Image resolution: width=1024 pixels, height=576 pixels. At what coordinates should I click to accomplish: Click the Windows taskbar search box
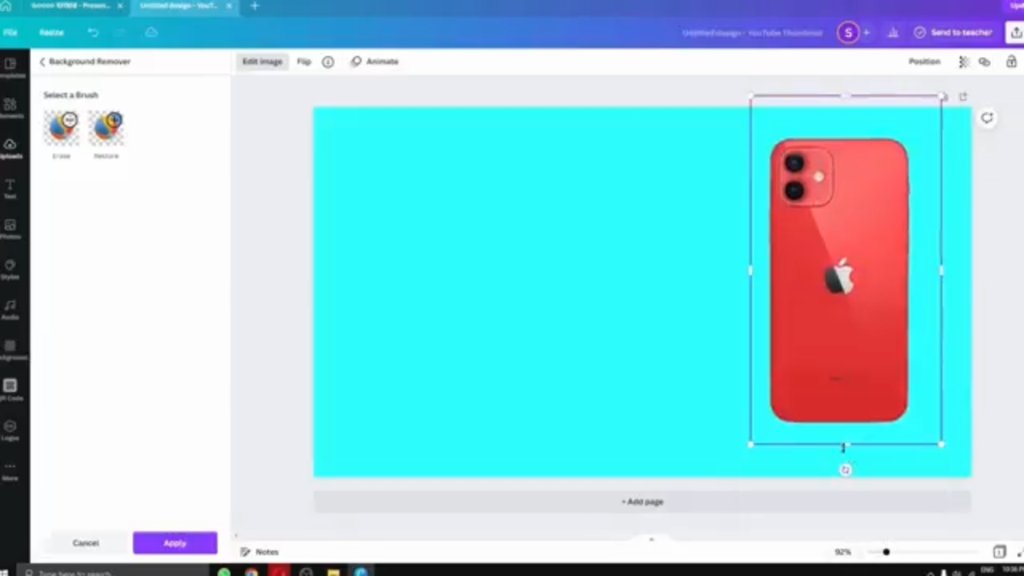(114, 572)
